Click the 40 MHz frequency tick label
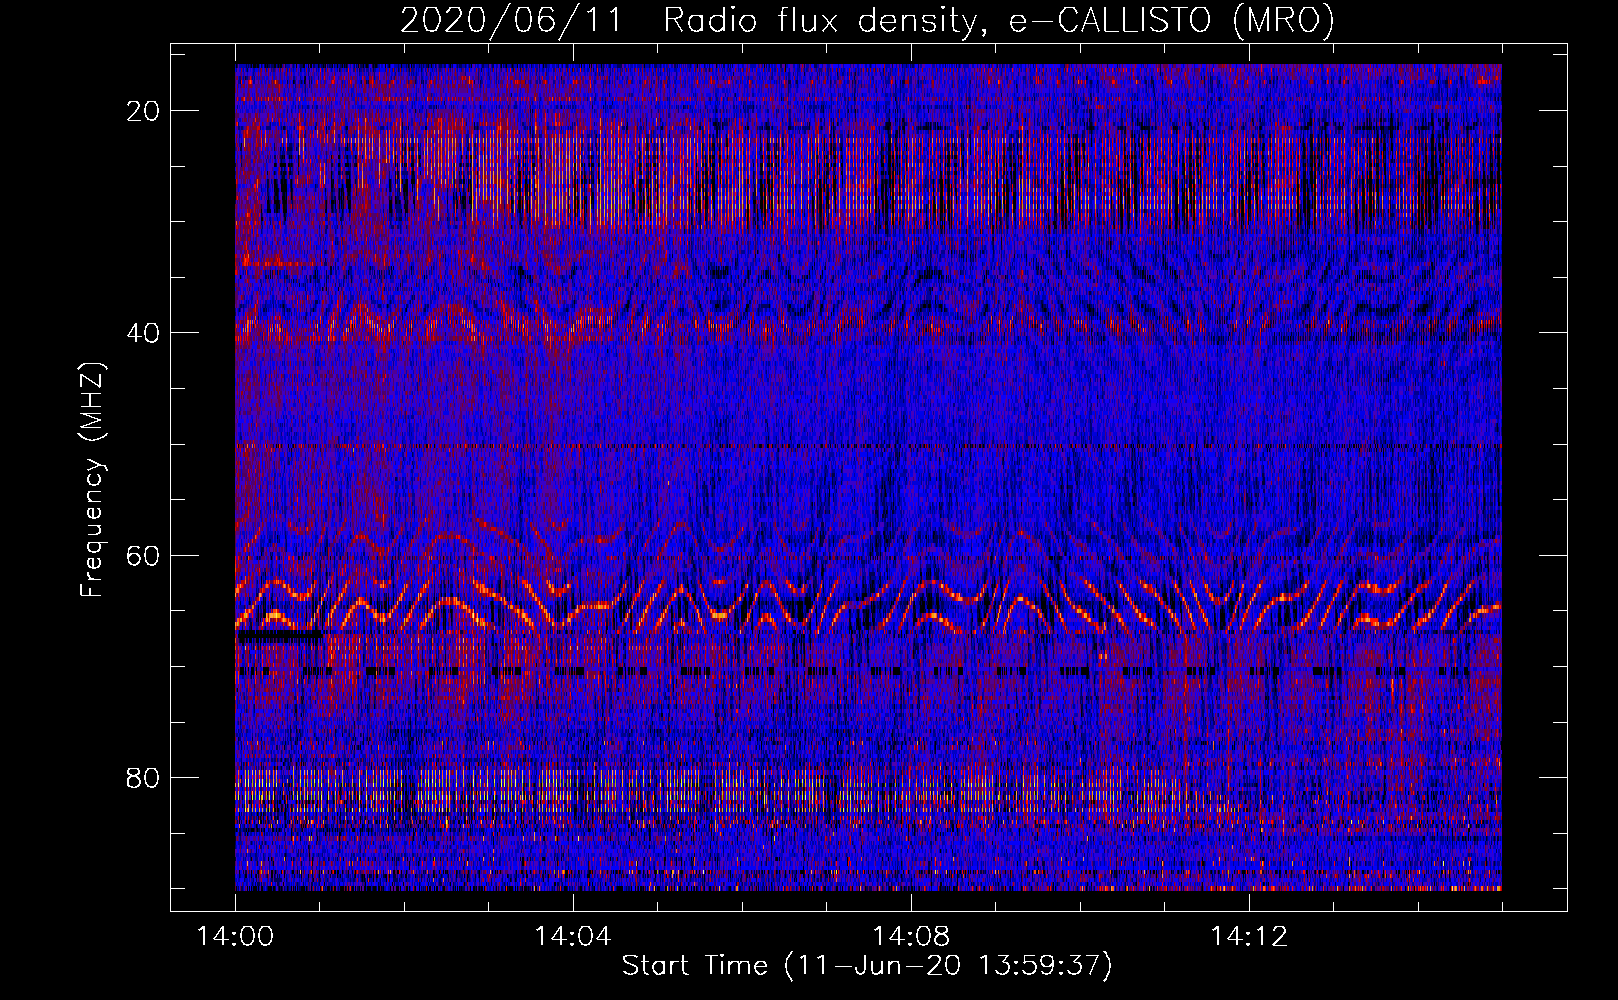The height and width of the screenshot is (1000, 1618). 143,333
